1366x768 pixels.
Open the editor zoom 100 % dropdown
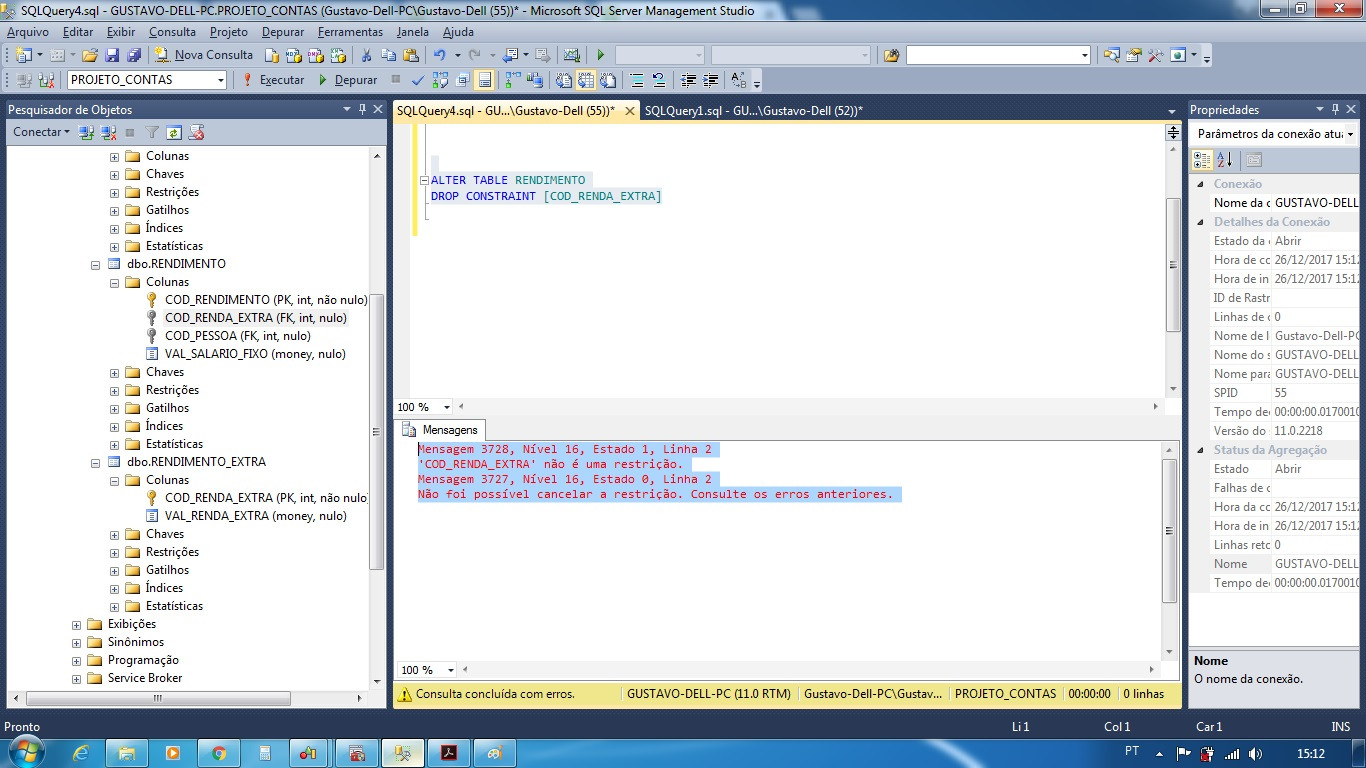point(447,407)
